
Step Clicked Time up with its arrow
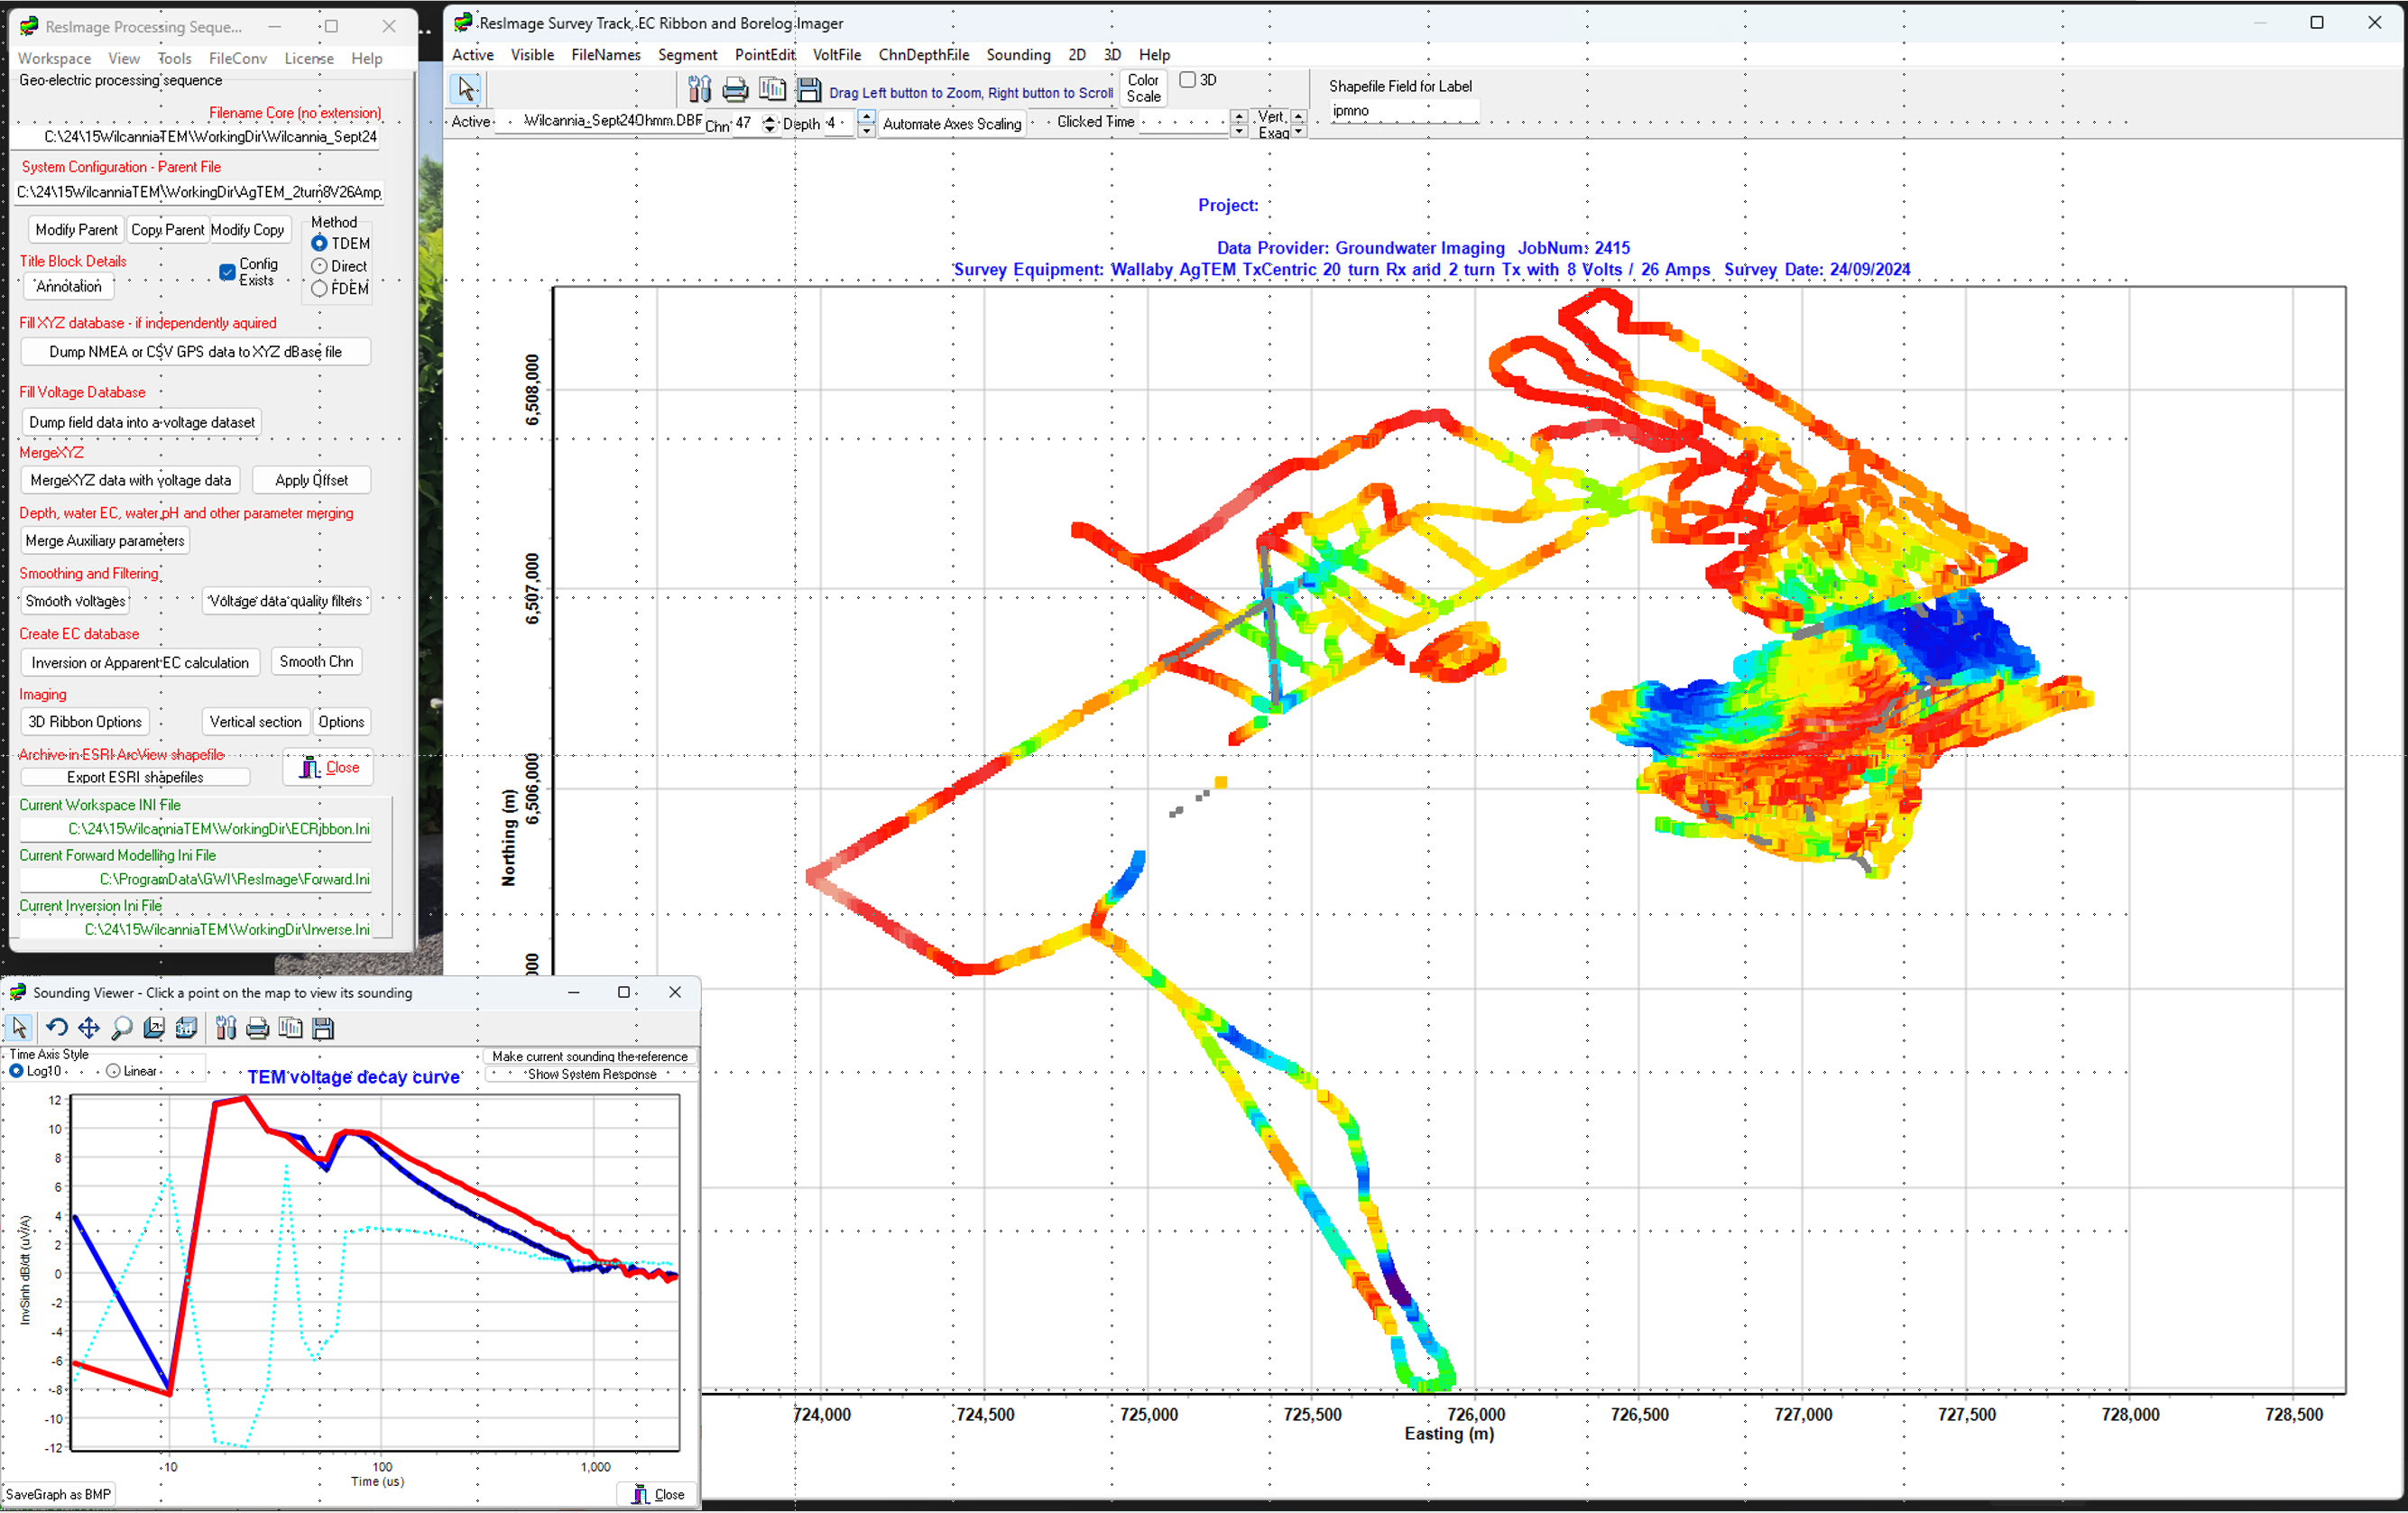[x=1239, y=116]
